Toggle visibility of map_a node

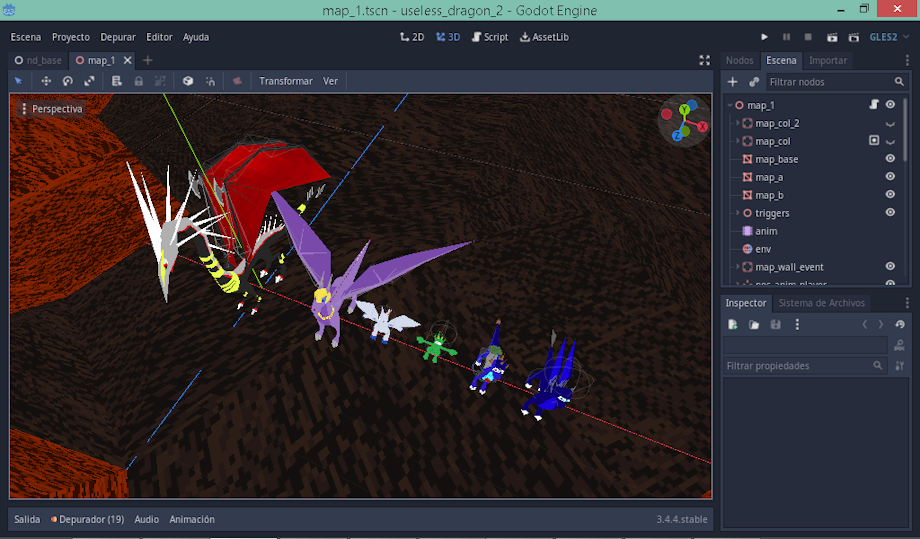click(x=890, y=177)
